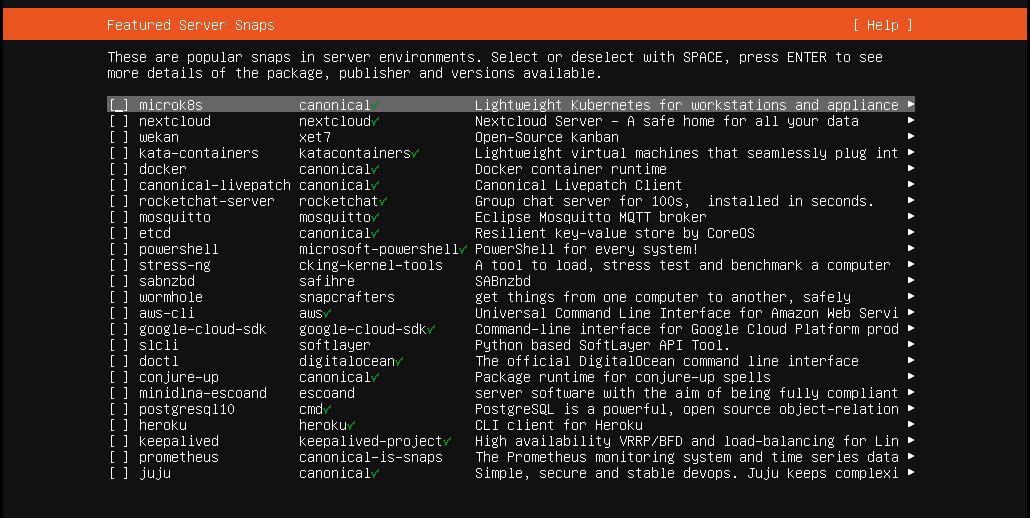This screenshot has height=518, width=1030.
Task: Show details arrow for stress-ng
Action: (x=910, y=265)
